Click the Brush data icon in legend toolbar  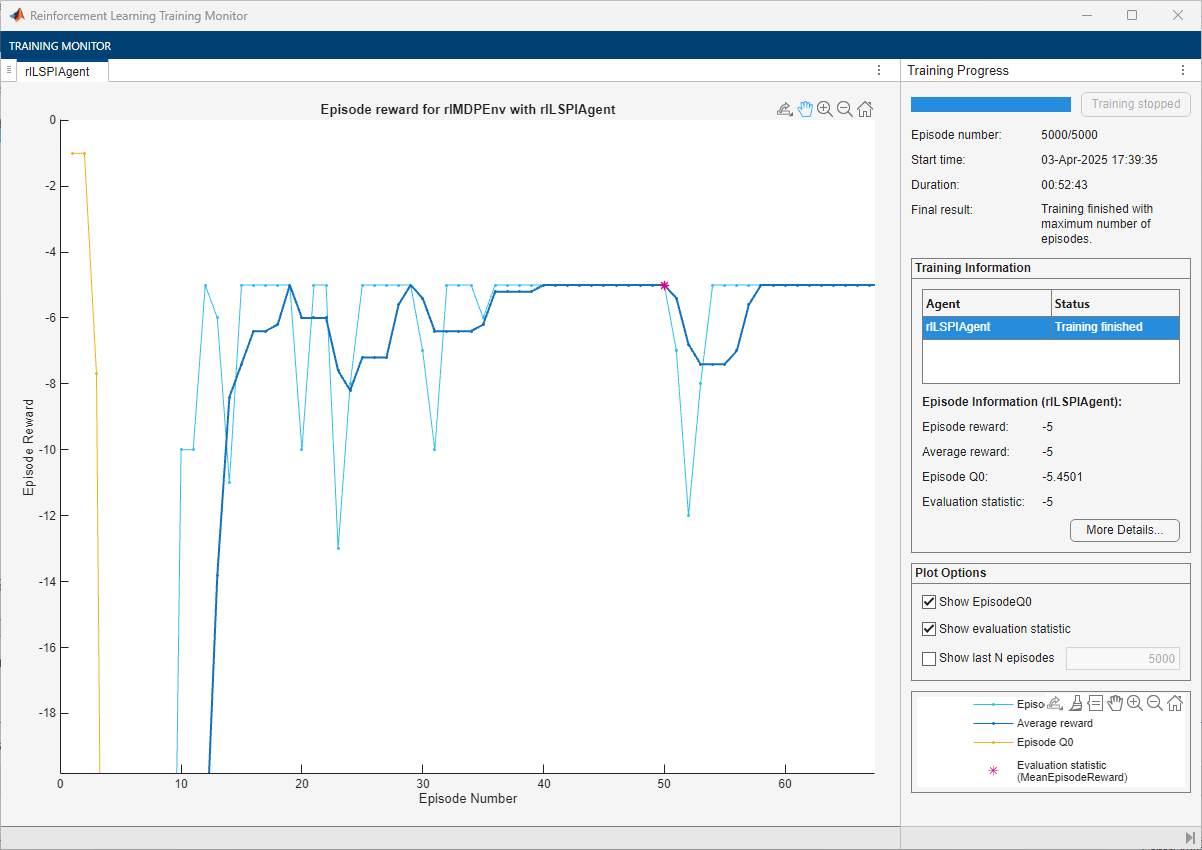point(1075,703)
